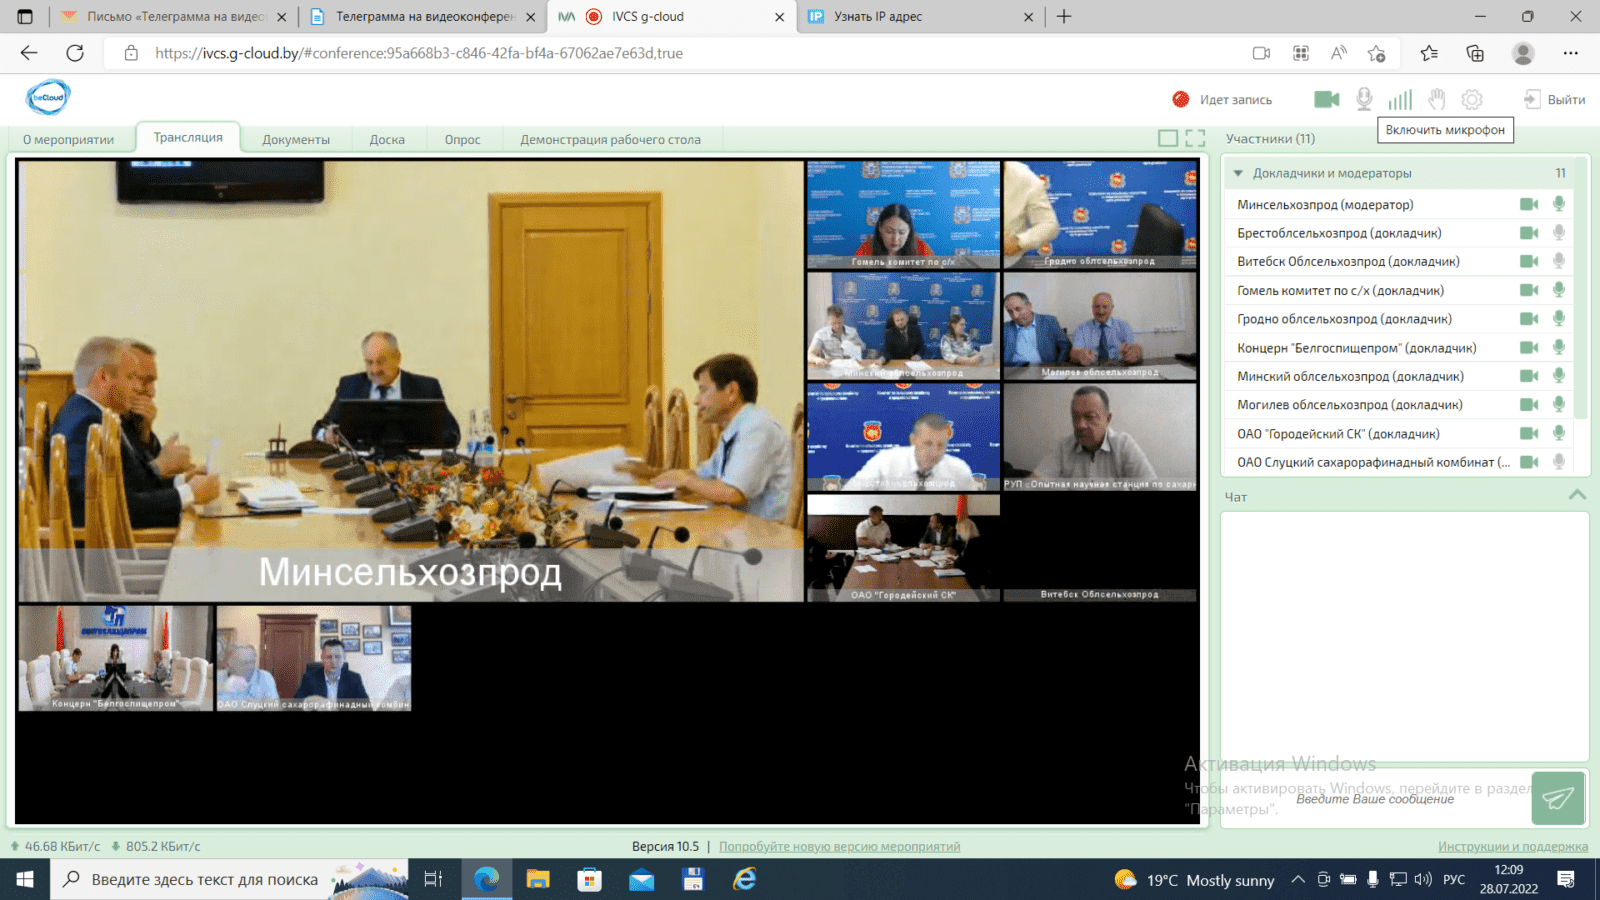Open the Документы tab
The width and height of the screenshot is (1600, 900).
coord(296,140)
